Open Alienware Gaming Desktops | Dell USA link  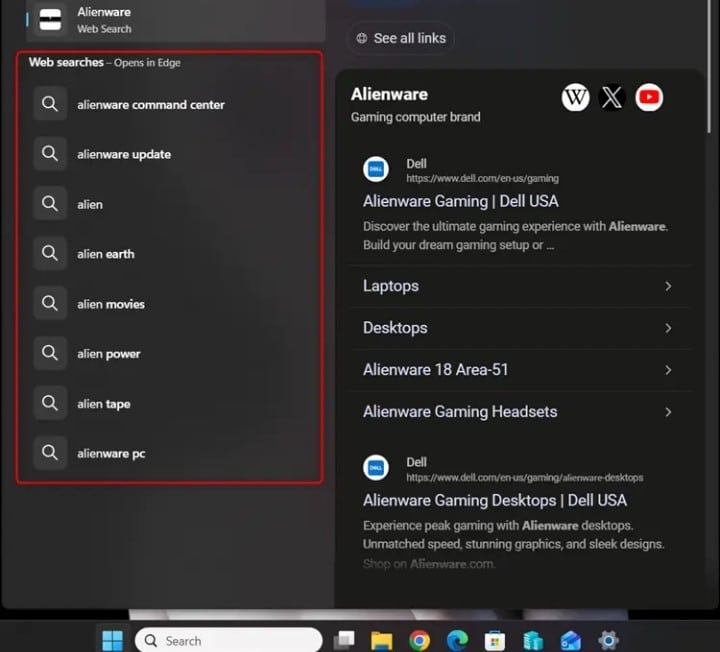coord(495,500)
